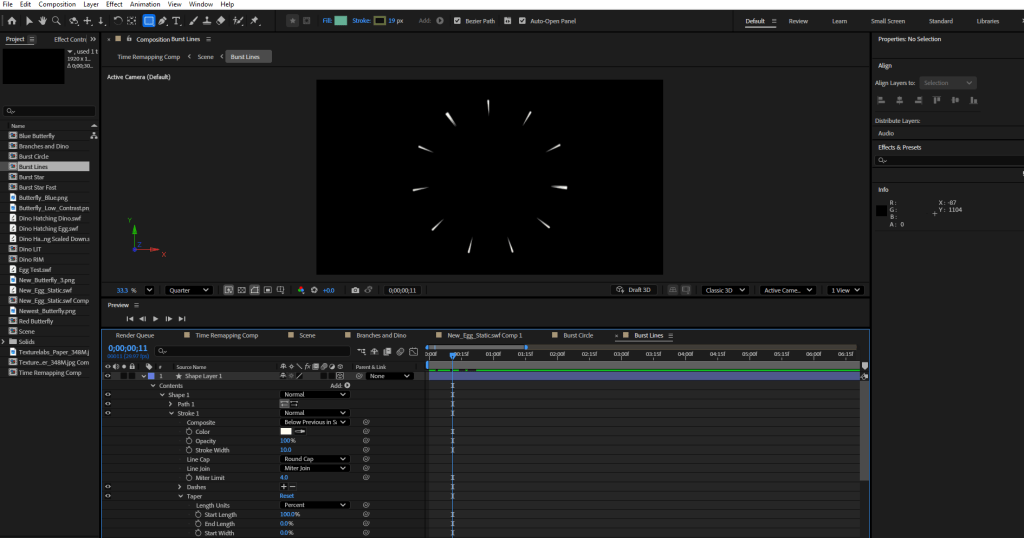Uncheck the Auto-Open Panel checkbox

click(522, 20)
